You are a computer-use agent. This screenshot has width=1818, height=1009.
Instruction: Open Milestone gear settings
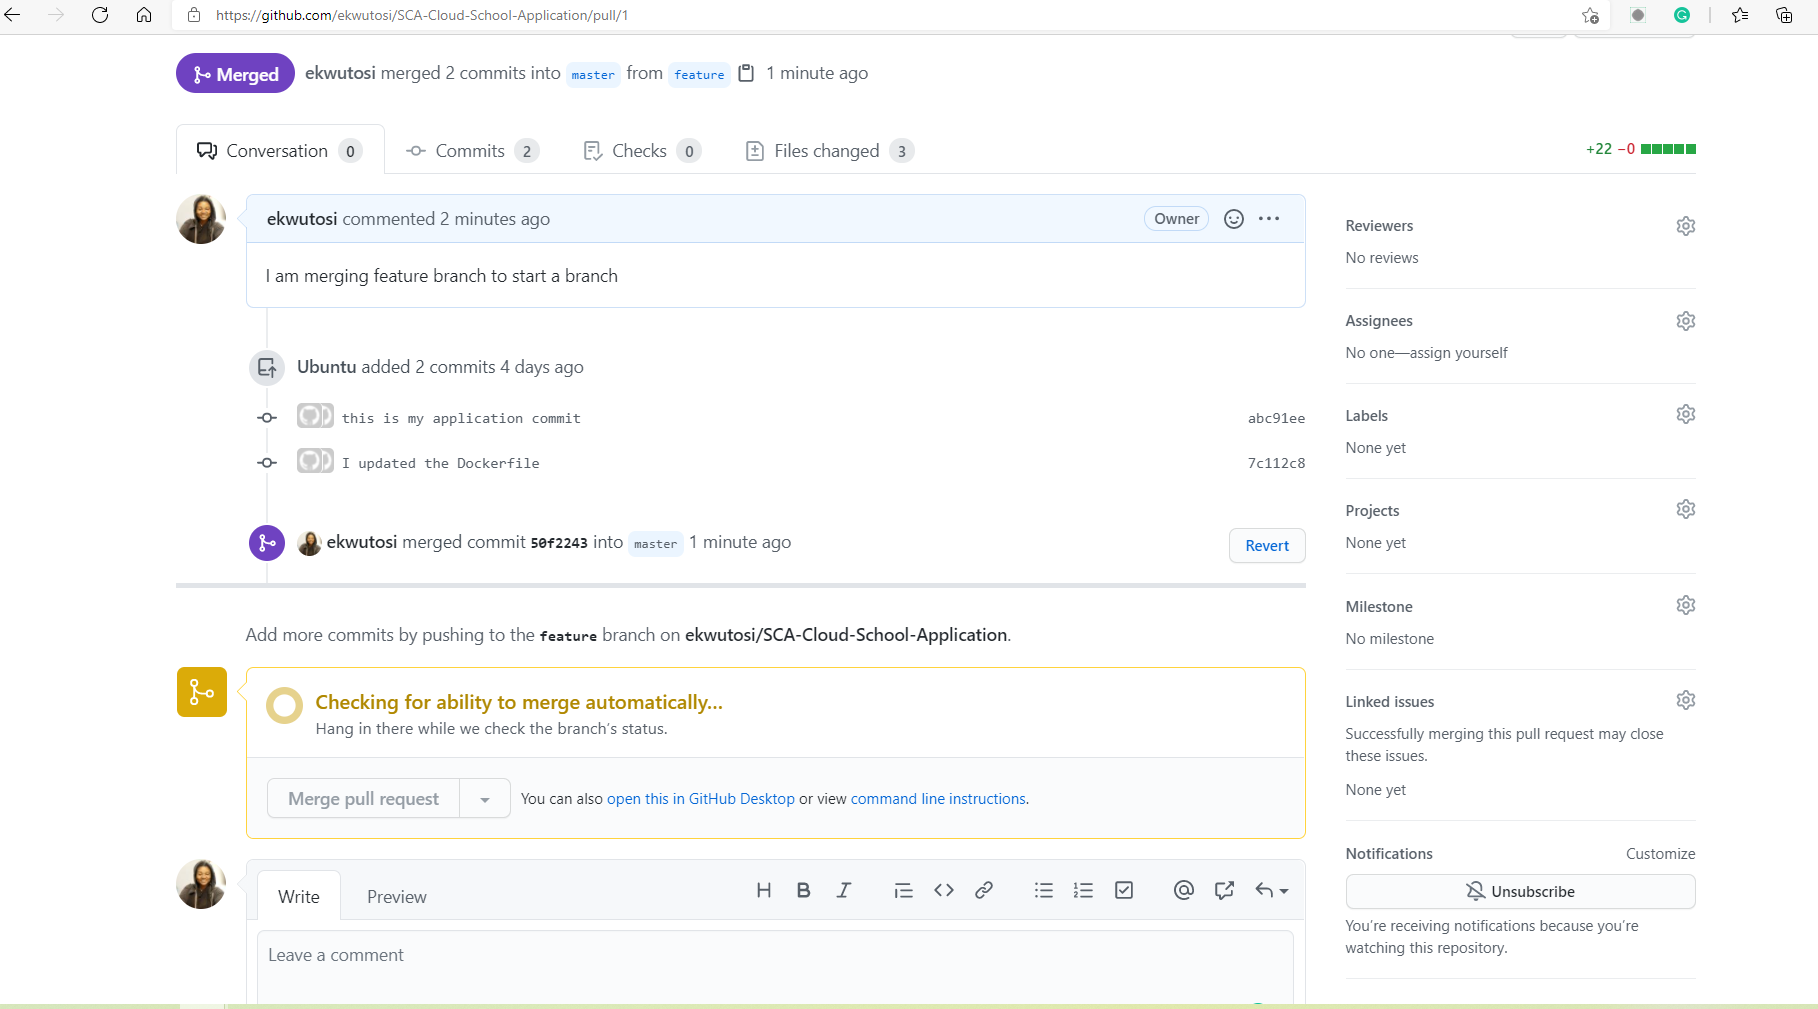tap(1686, 605)
